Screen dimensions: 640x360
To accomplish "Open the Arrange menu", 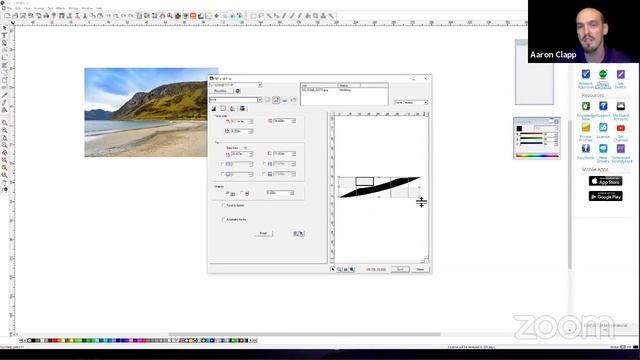I will (39, 8).
